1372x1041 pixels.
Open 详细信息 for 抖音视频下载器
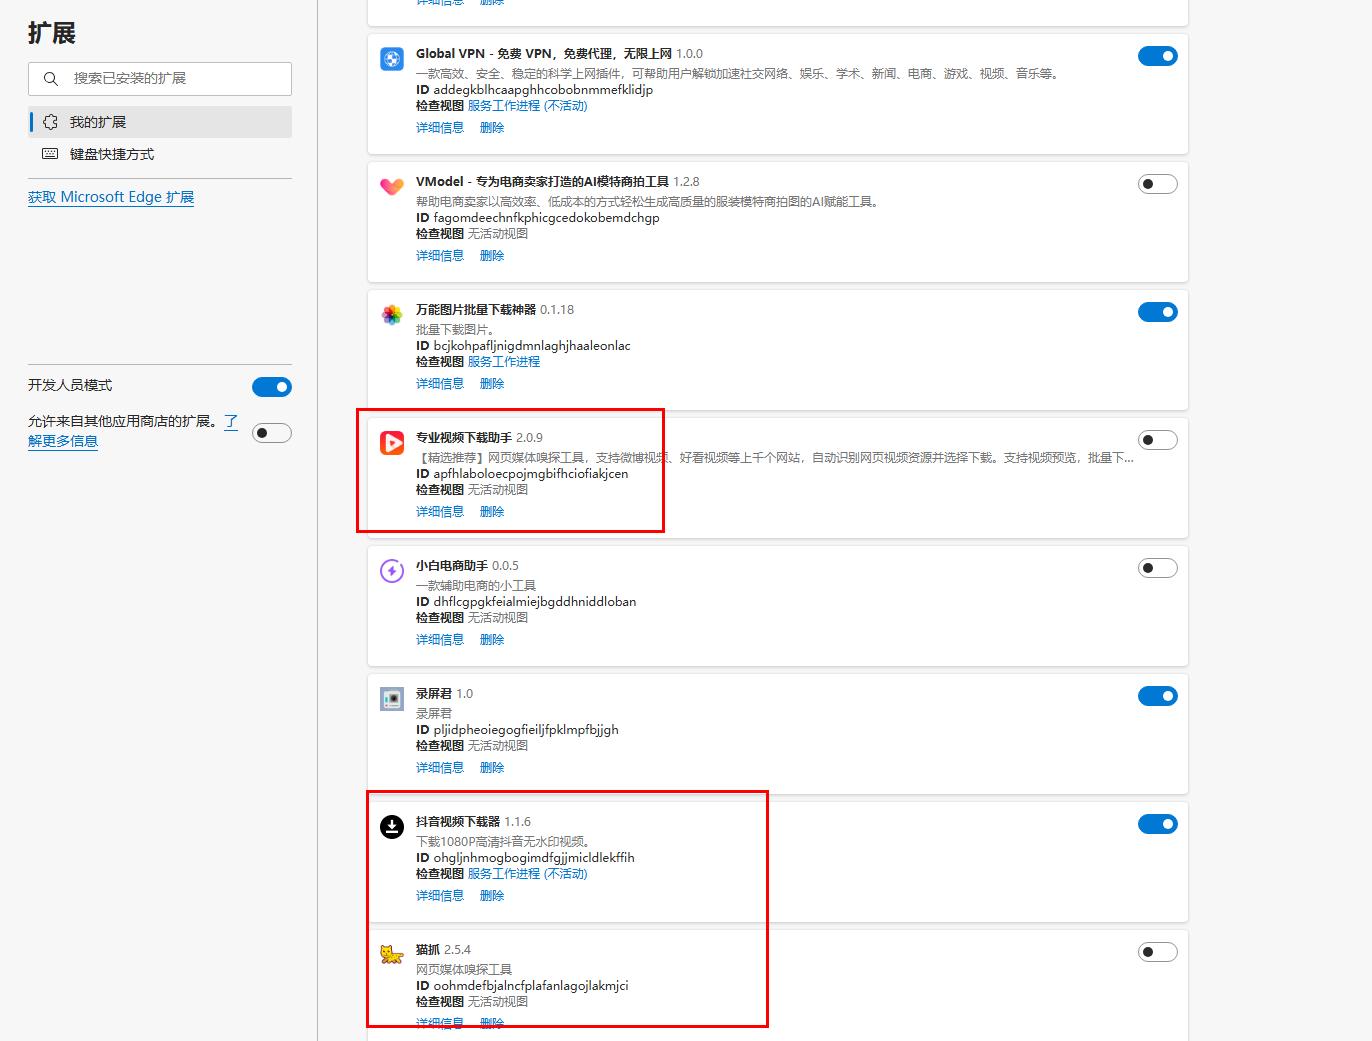click(x=440, y=896)
